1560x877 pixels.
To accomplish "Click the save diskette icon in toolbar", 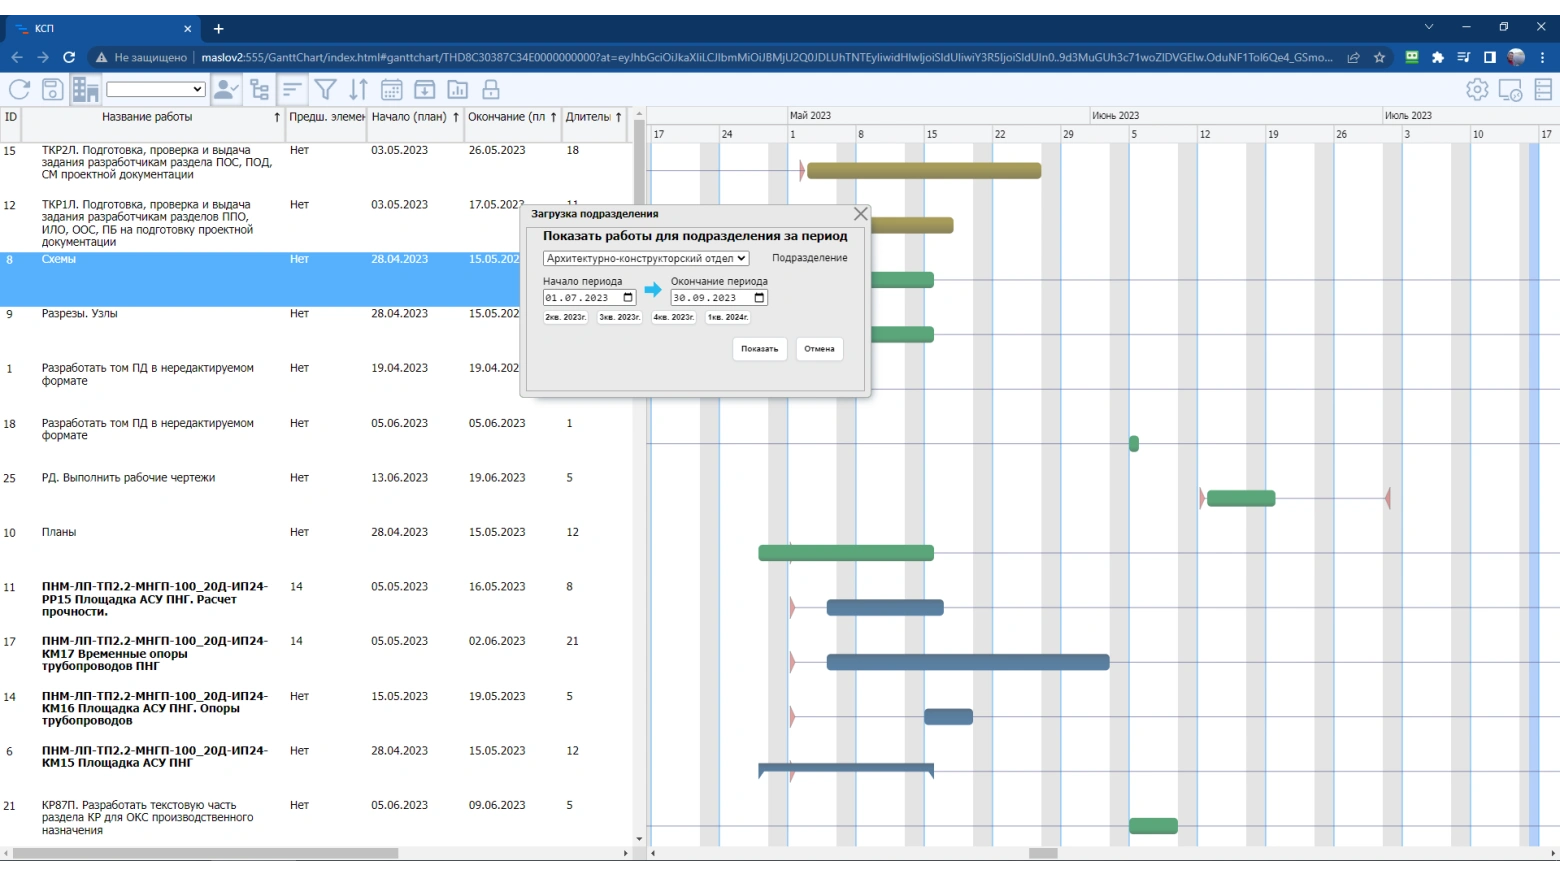I will (x=52, y=90).
